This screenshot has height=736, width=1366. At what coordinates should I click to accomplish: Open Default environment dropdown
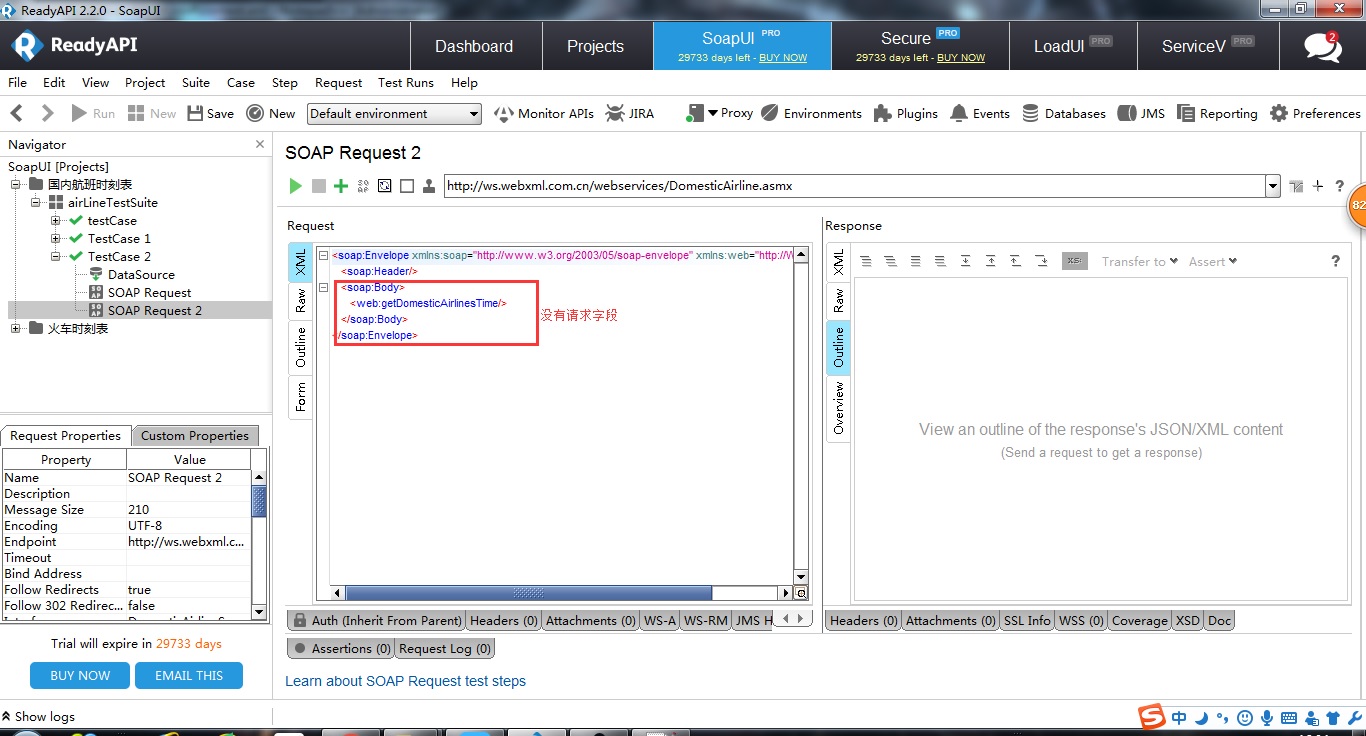point(394,114)
